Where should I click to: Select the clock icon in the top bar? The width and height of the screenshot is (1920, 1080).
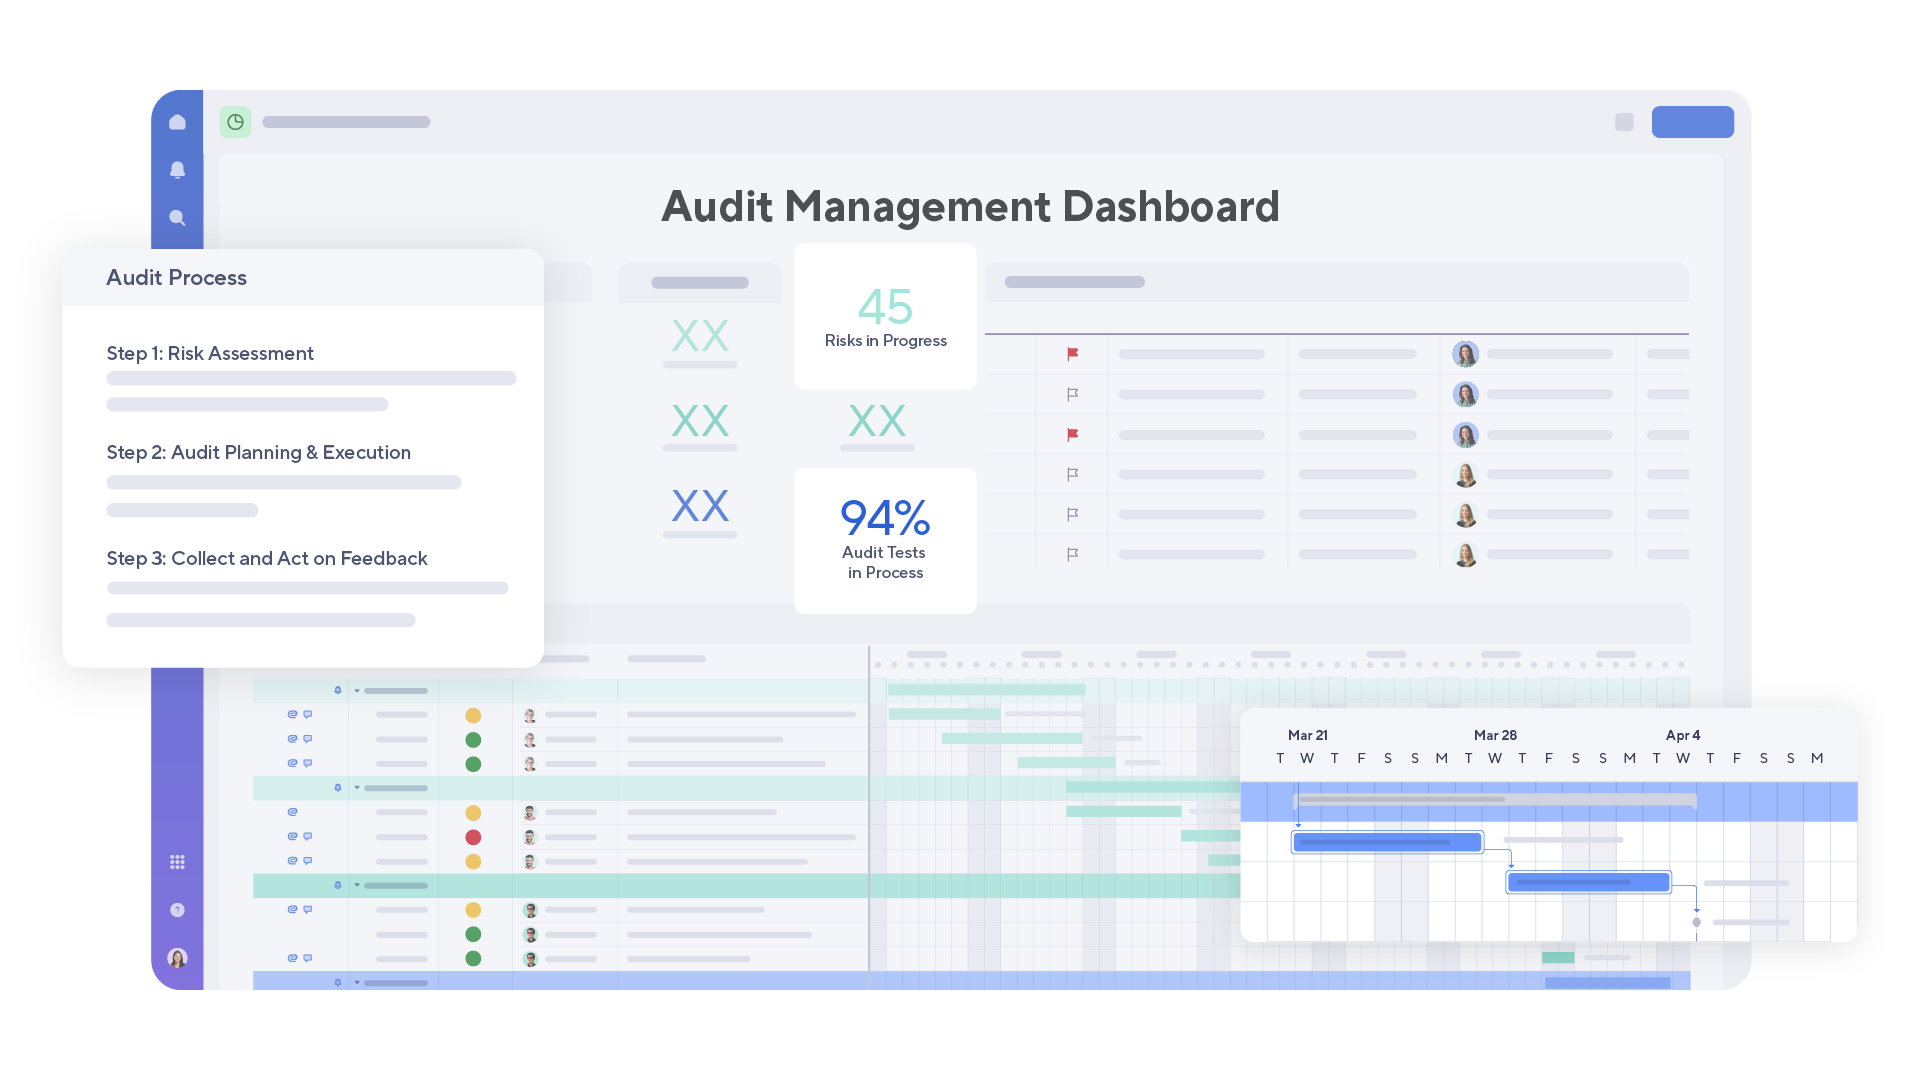tap(235, 122)
